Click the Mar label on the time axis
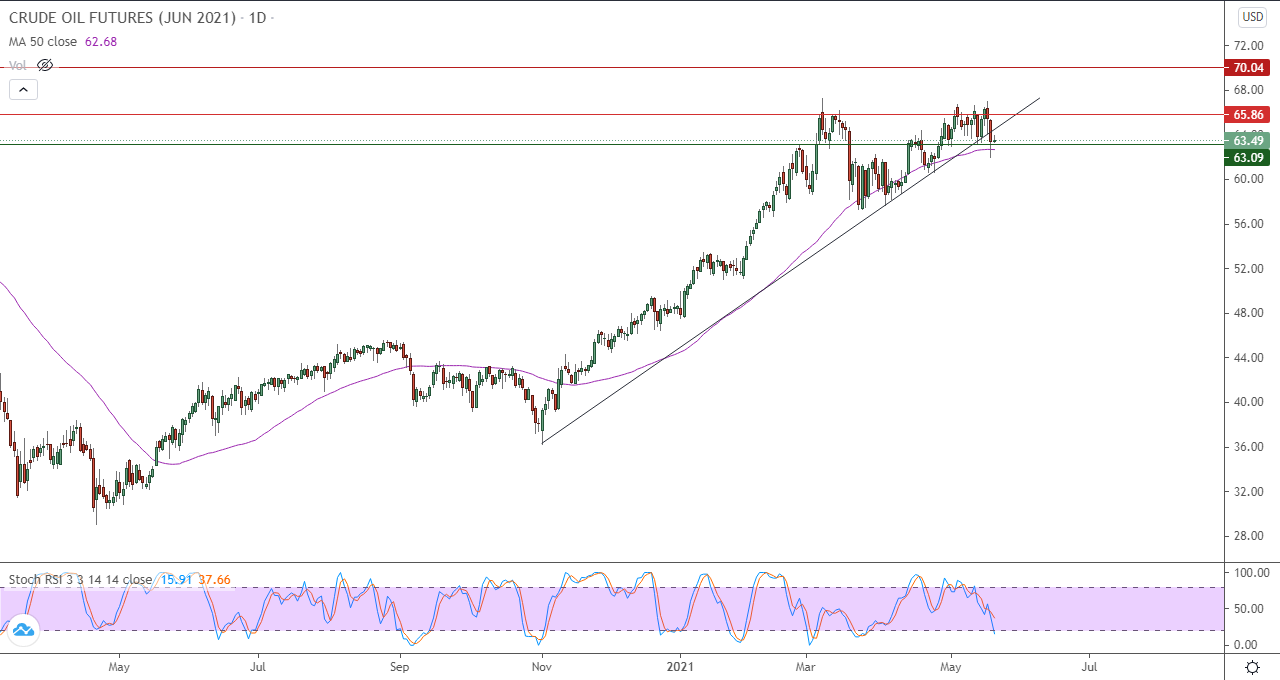 click(805, 665)
